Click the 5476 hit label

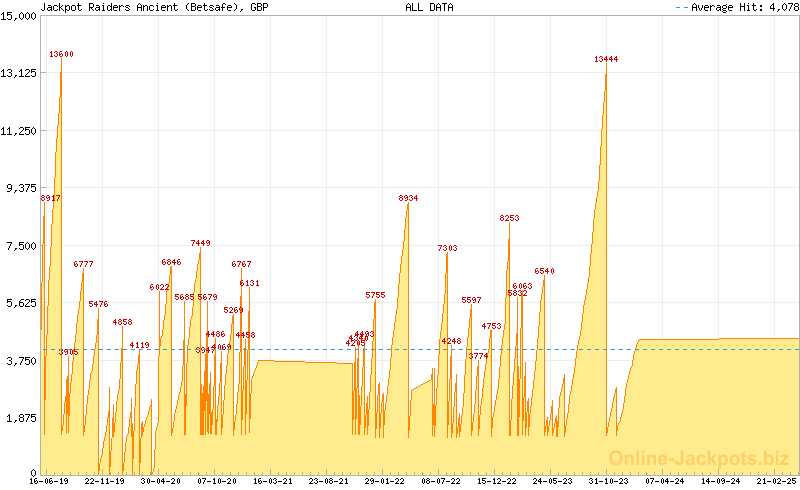coord(98,304)
